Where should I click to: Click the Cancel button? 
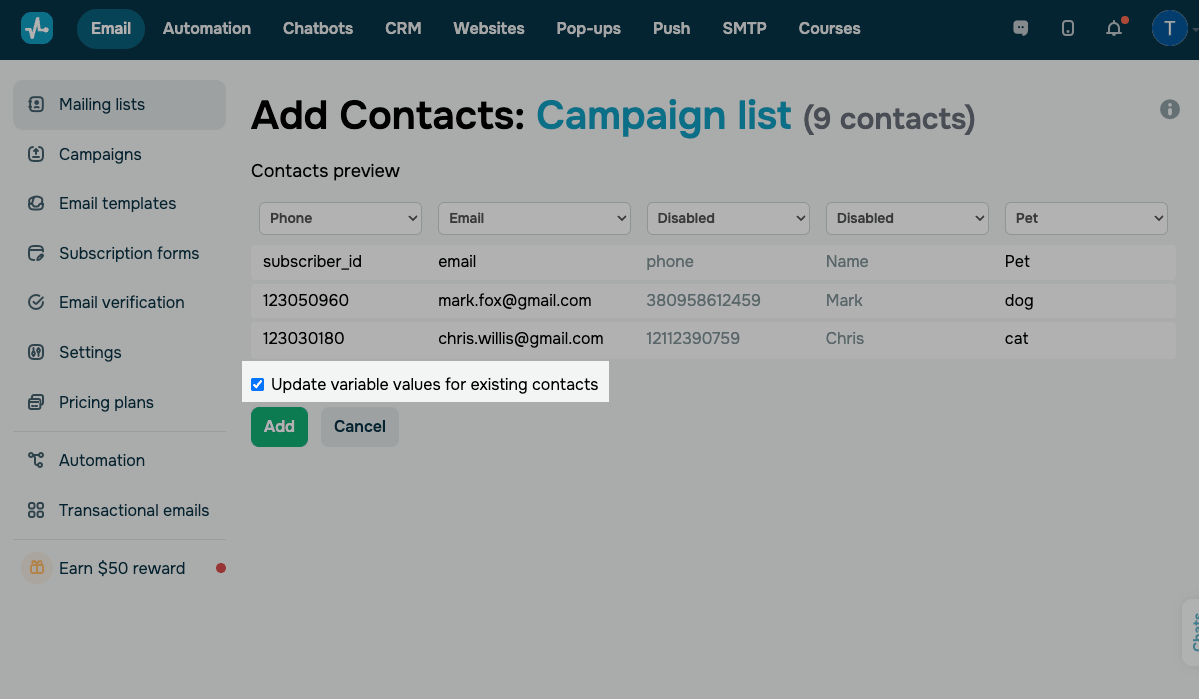pyautogui.click(x=360, y=427)
